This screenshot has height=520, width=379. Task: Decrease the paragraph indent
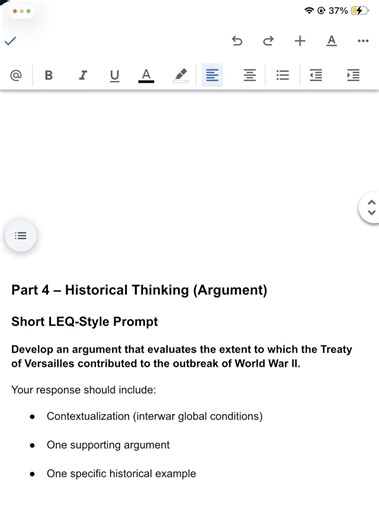click(x=316, y=75)
